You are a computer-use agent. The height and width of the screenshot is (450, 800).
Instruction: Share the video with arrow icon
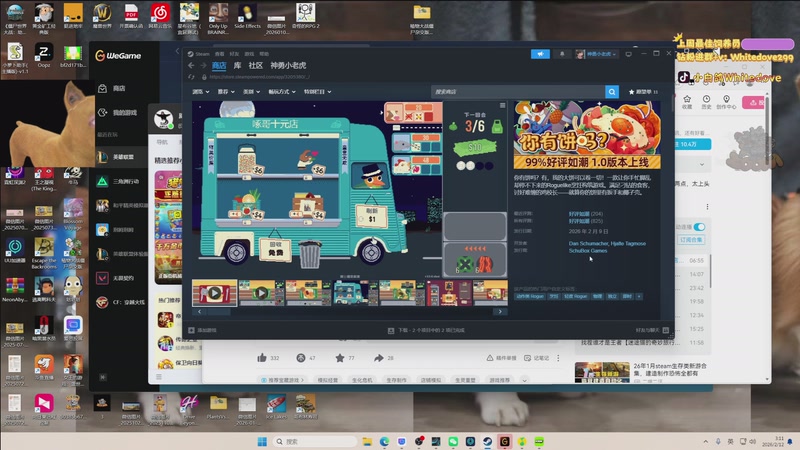379,358
